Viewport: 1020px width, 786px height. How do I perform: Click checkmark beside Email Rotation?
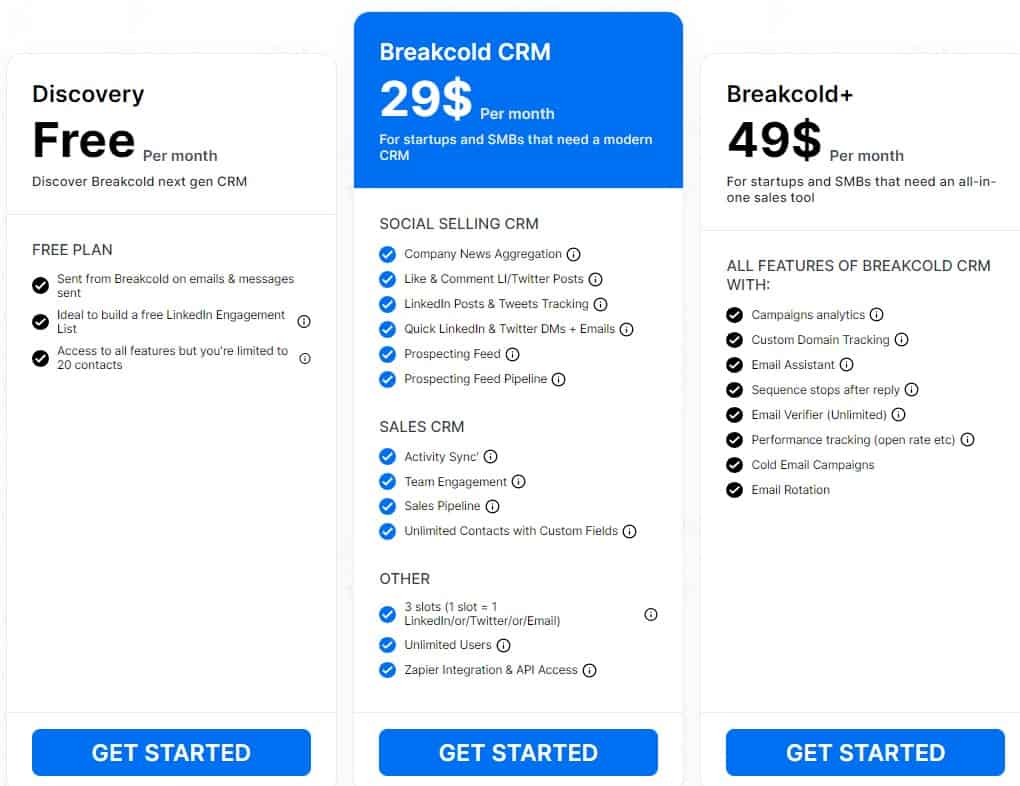click(x=735, y=490)
